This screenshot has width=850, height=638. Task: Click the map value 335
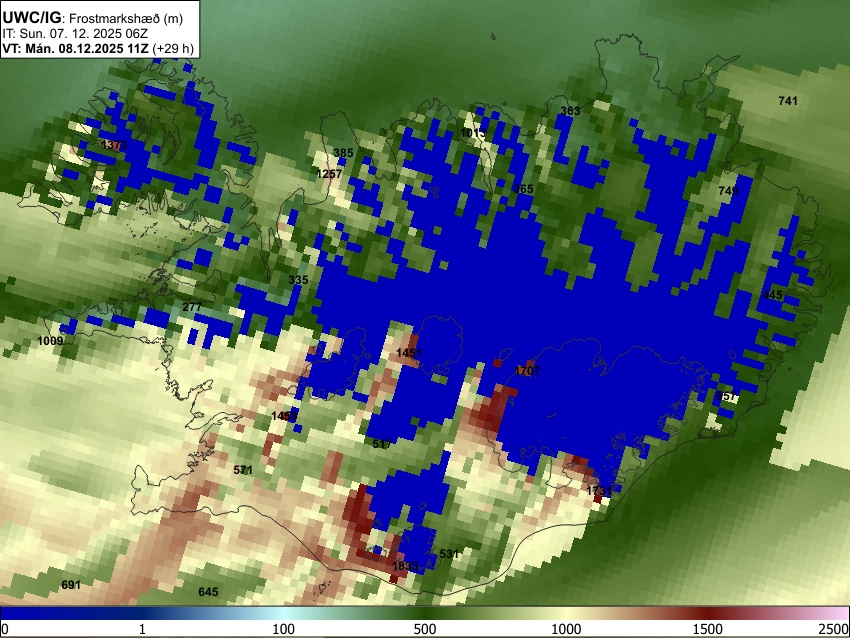coord(298,280)
